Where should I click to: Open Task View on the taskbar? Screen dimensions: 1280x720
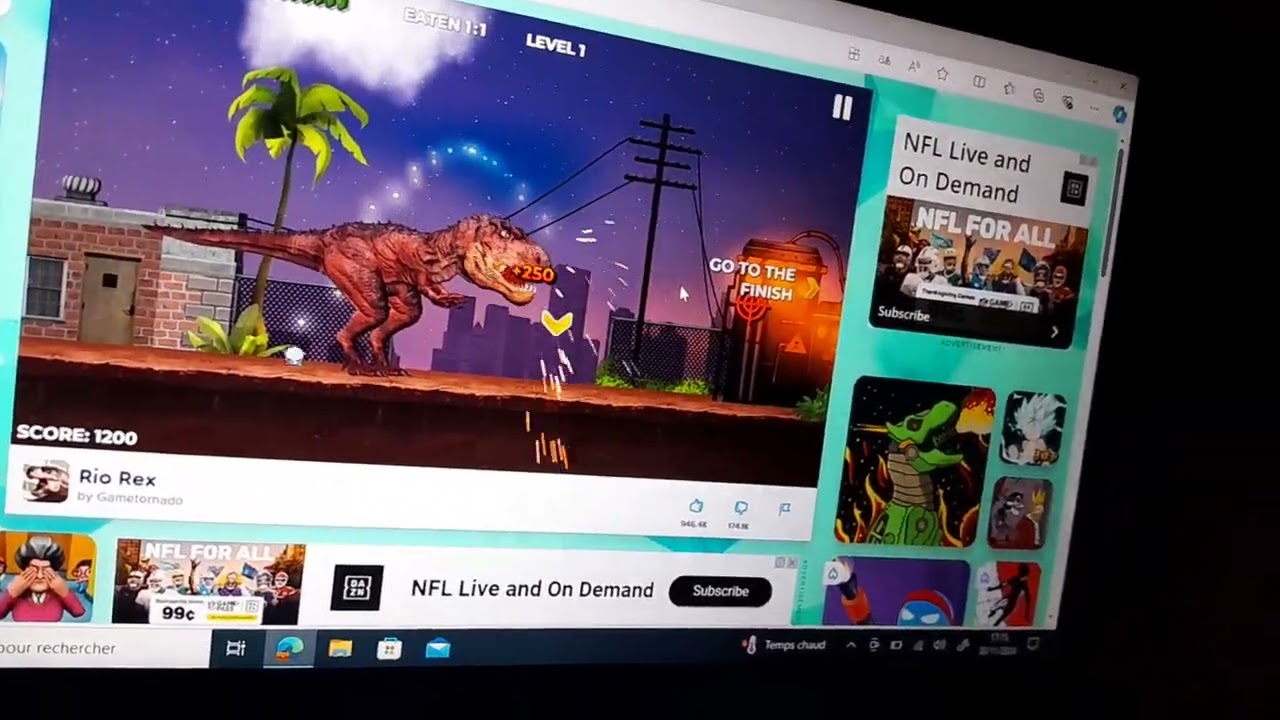tap(236, 649)
